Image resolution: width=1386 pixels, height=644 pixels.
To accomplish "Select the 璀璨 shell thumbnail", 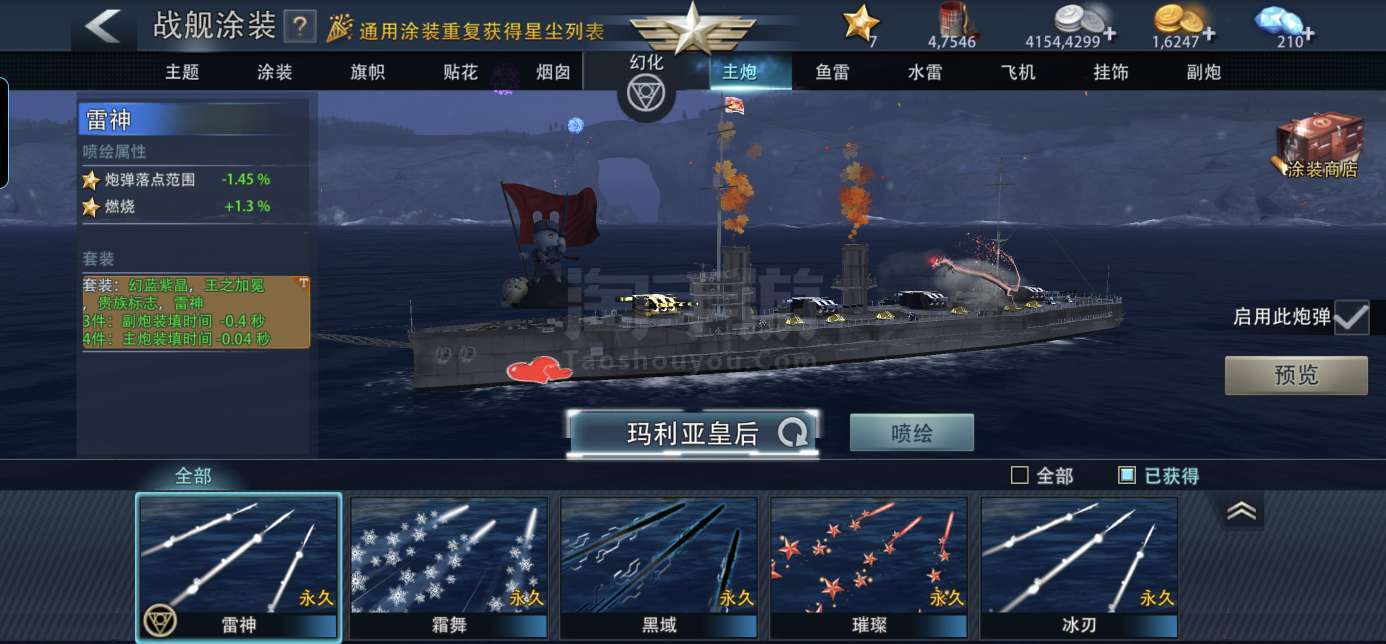I will tap(869, 568).
